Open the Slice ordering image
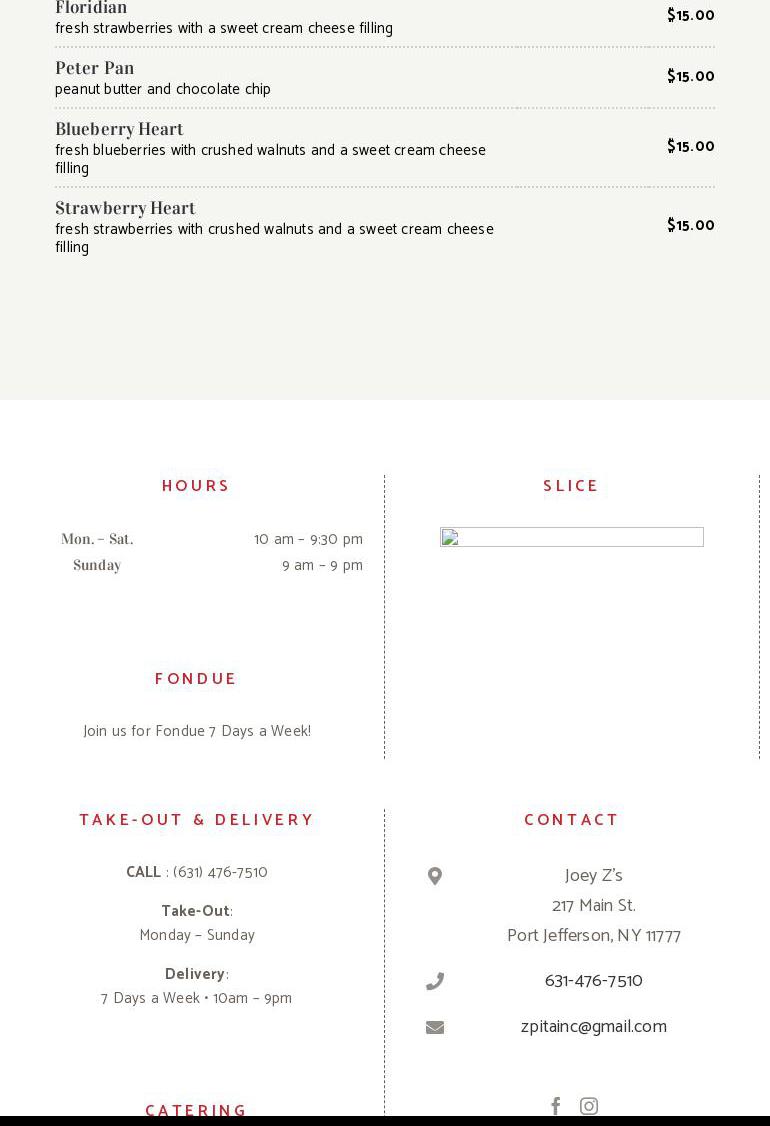This screenshot has width=770, height=1126. tap(571, 538)
